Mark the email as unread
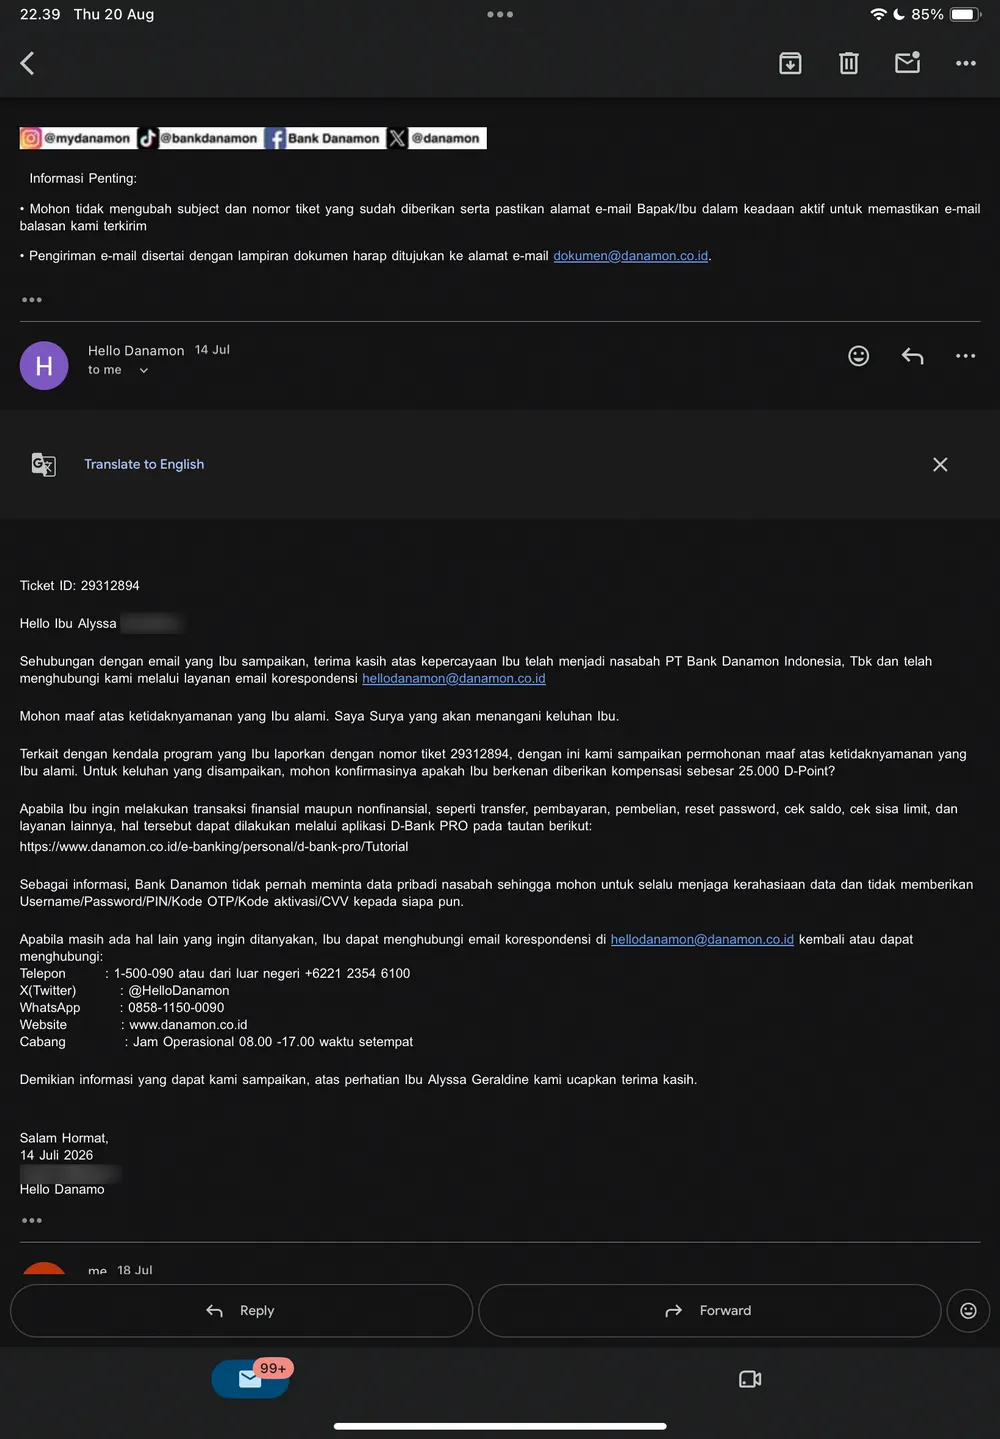Image resolution: width=1000 pixels, height=1439 pixels. point(907,63)
